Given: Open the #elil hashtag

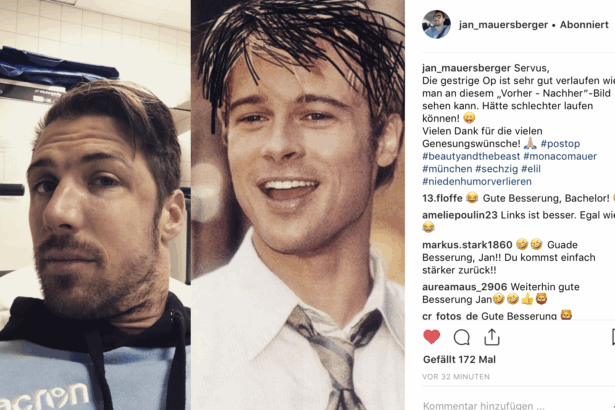Looking at the screenshot, I should coord(531,169).
